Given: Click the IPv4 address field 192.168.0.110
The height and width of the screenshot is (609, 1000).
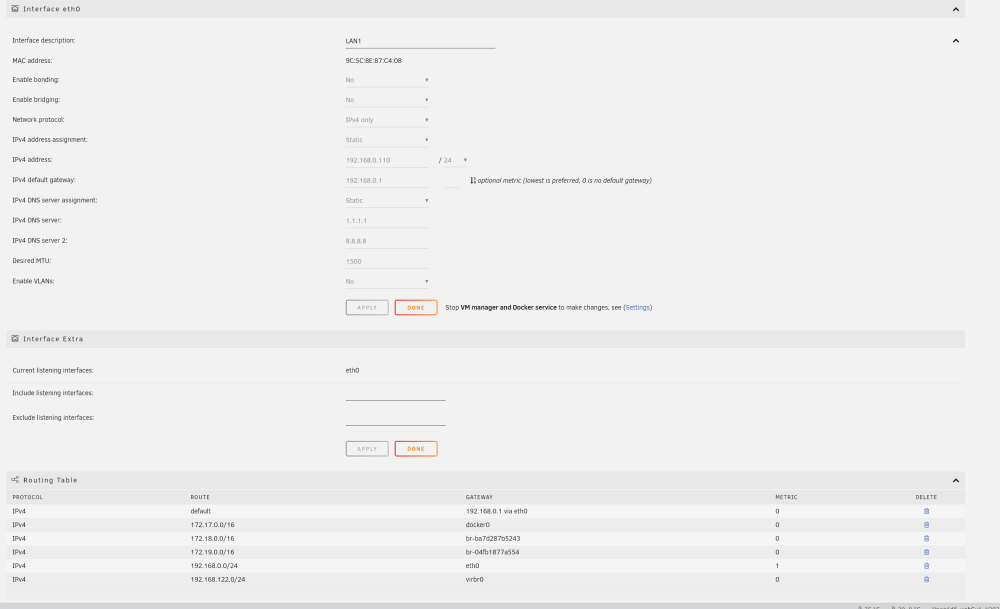Looking at the screenshot, I should 386,160.
